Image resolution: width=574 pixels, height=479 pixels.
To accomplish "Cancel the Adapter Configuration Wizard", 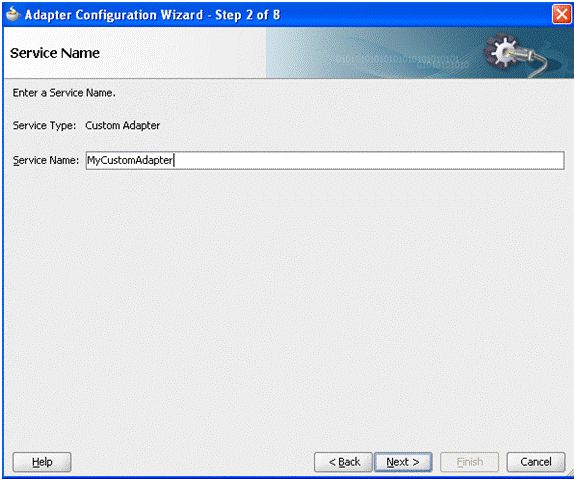I will click(536, 462).
